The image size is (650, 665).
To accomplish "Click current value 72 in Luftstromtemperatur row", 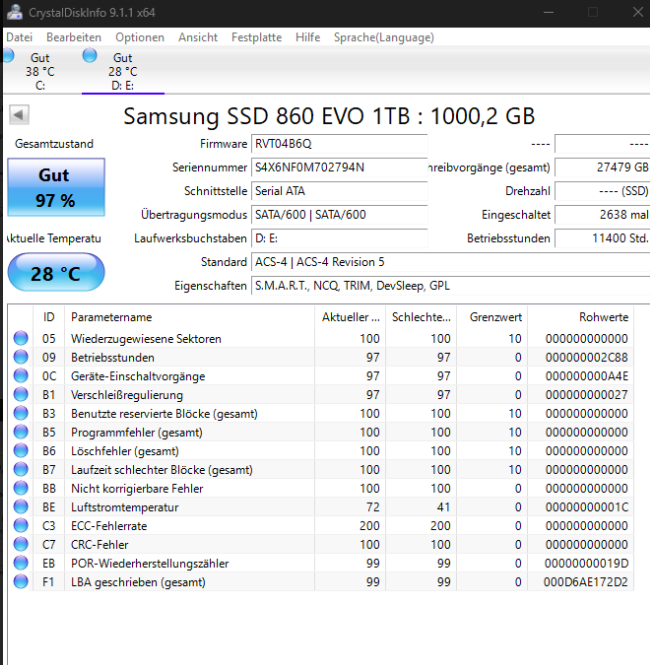I will [373, 507].
